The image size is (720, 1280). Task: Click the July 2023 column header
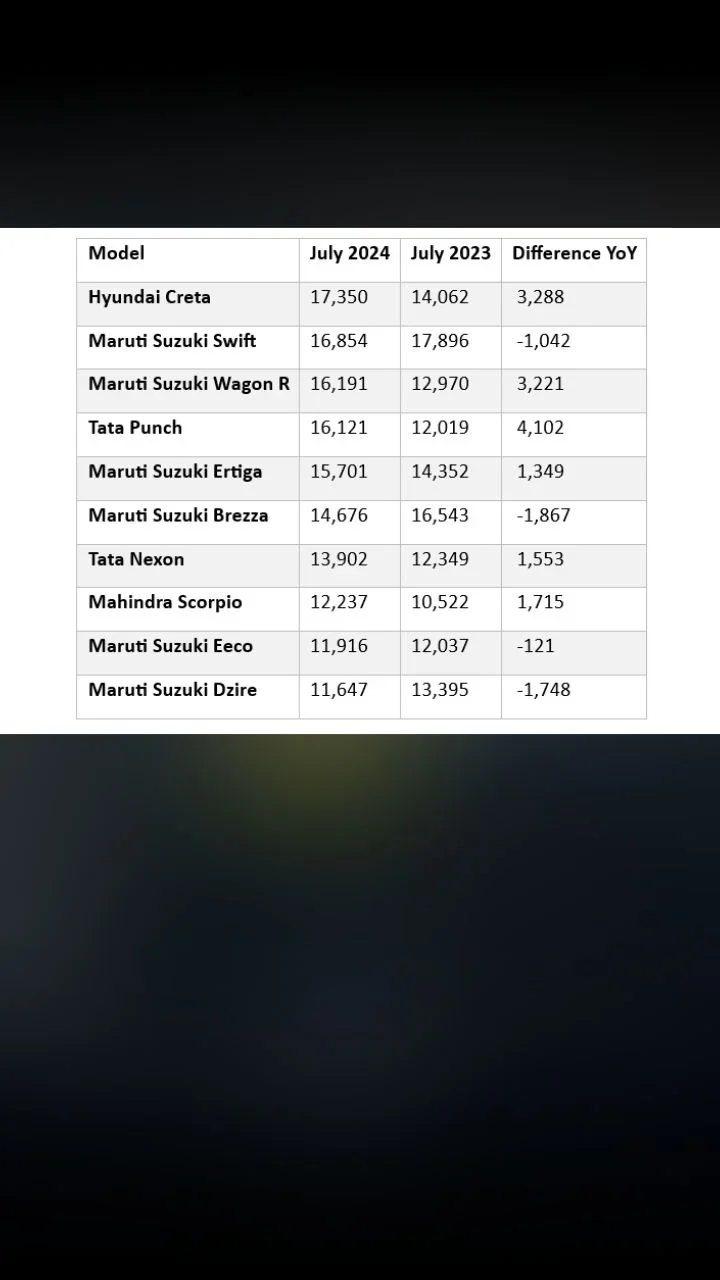[450, 253]
